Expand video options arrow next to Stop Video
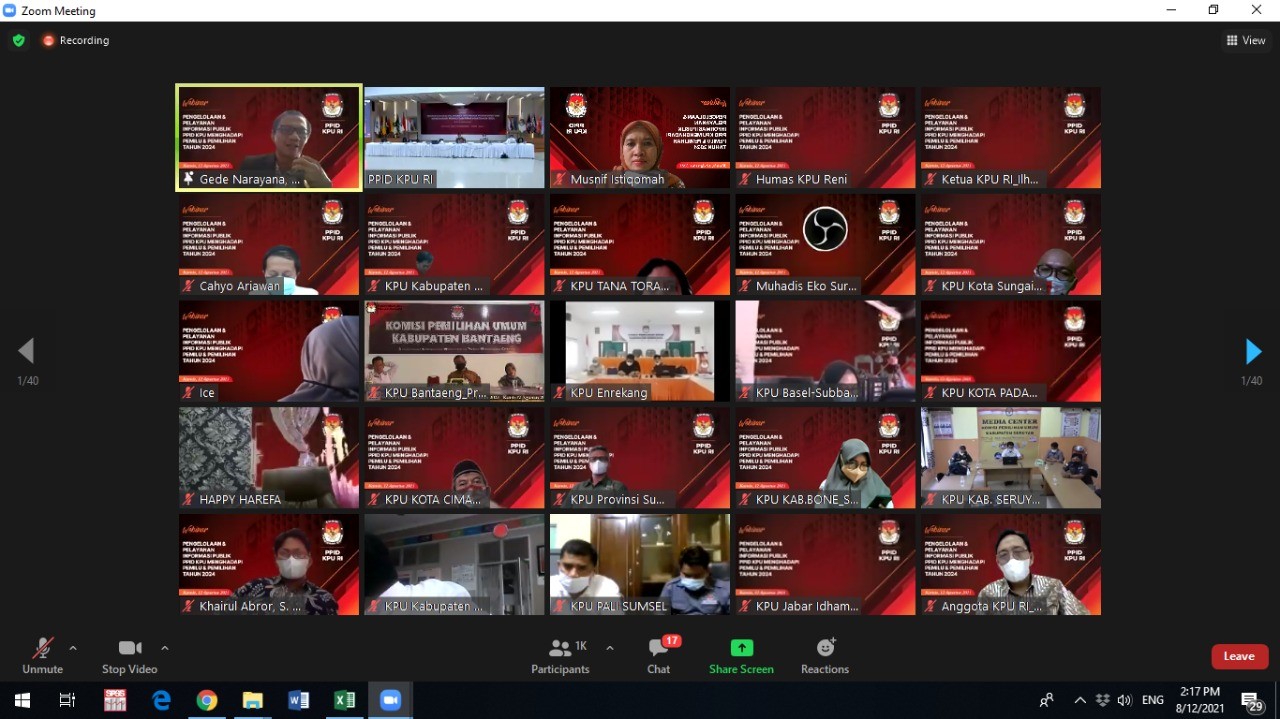The width and height of the screenshot is (1280, 719). tap(165, 648)
